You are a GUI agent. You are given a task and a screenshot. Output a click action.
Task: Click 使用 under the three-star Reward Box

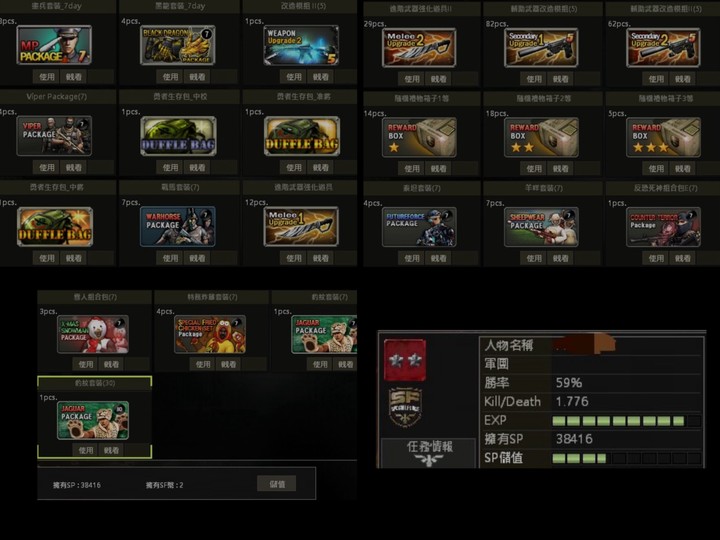point(656,169)
